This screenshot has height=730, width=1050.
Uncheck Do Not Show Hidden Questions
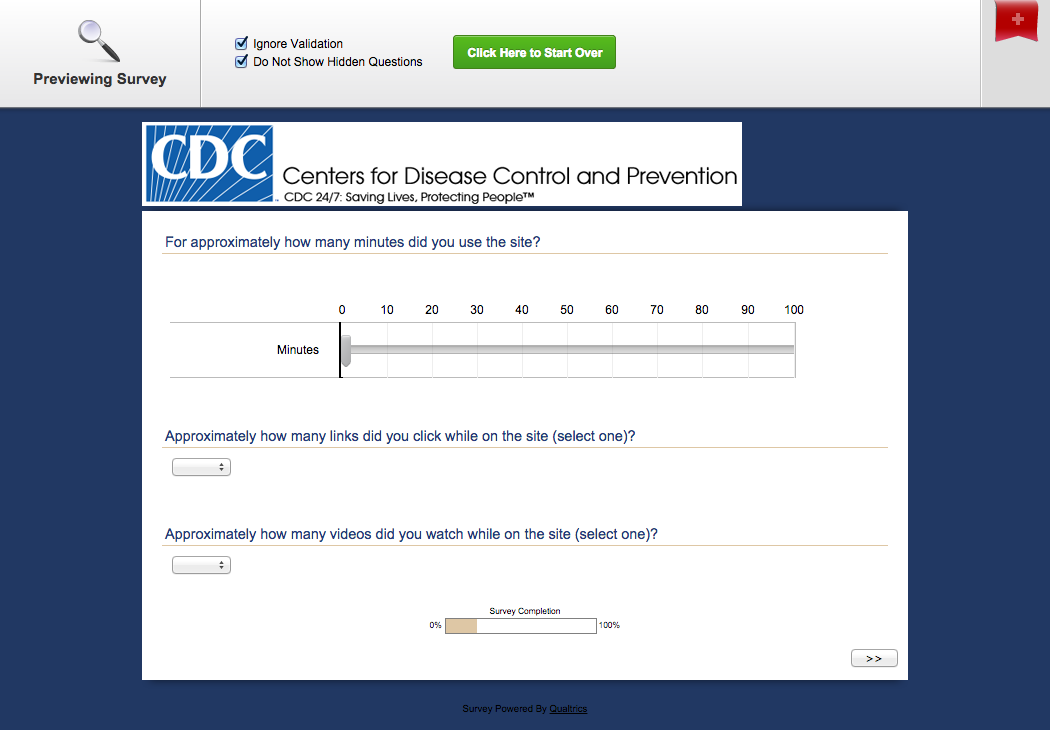click(x=241, y=62)
